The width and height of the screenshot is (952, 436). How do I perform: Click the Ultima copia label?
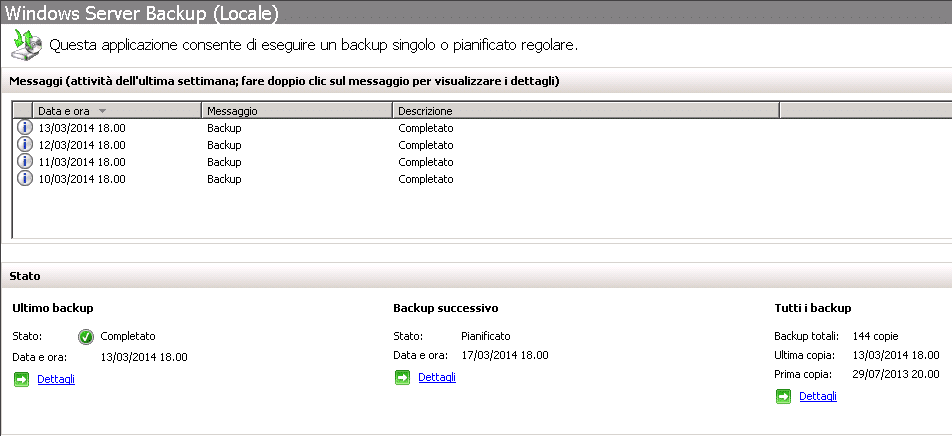pyautogui.click(x=804, y=355)
